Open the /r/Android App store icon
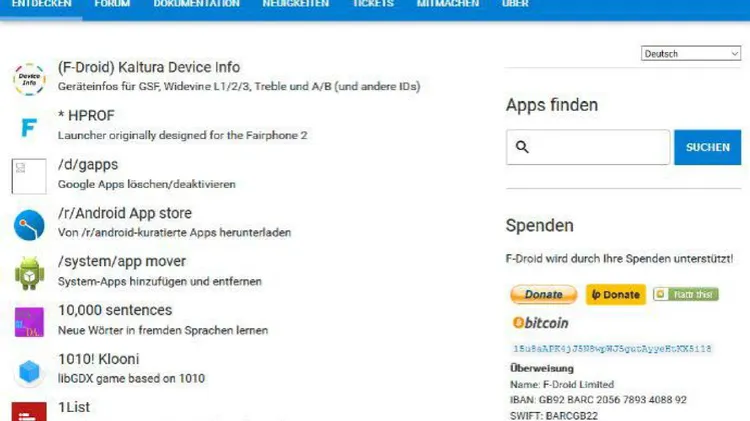The width and height of the screenshot is (750, 421). (29, 225)
